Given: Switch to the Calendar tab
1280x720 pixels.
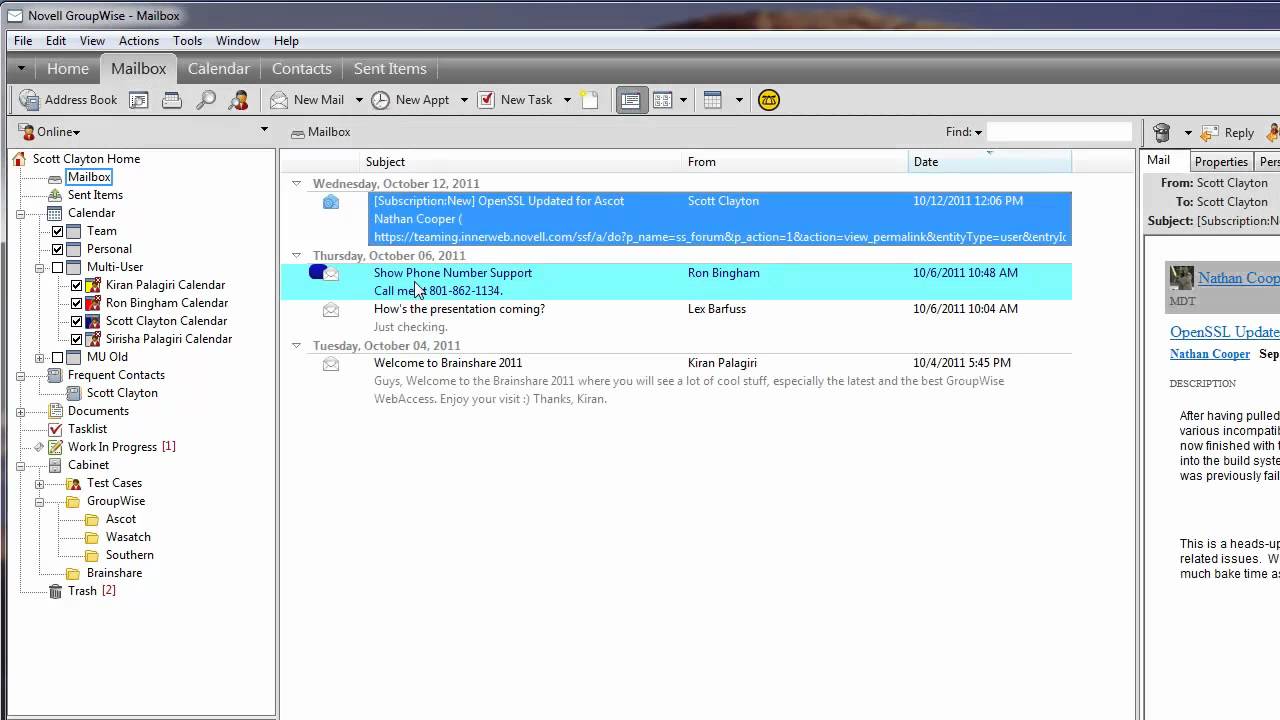Looking at the screenshot, I should (x=218, y=69).
